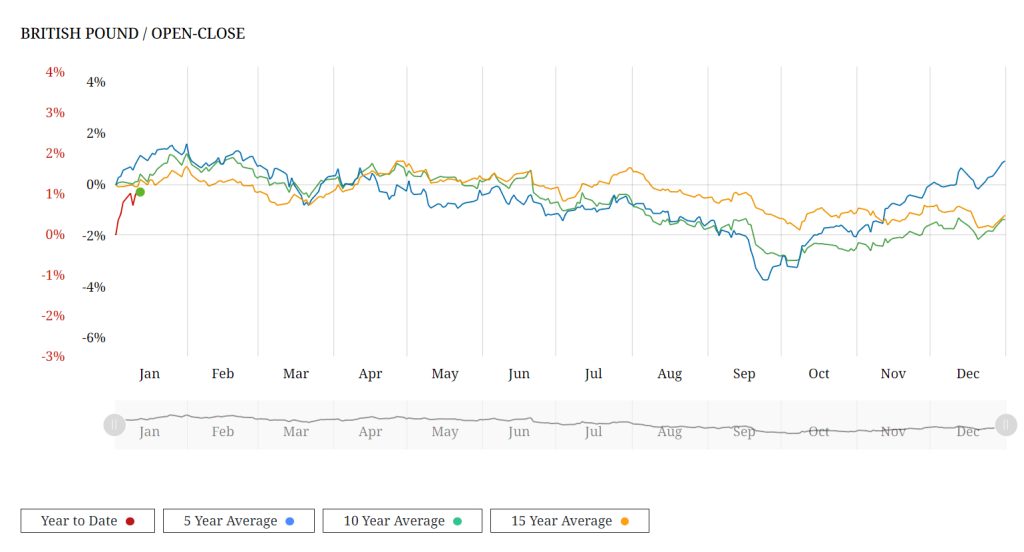Click the Oct label on the x-axis
The image size is (1024, 552).
[x=818, y=374]
